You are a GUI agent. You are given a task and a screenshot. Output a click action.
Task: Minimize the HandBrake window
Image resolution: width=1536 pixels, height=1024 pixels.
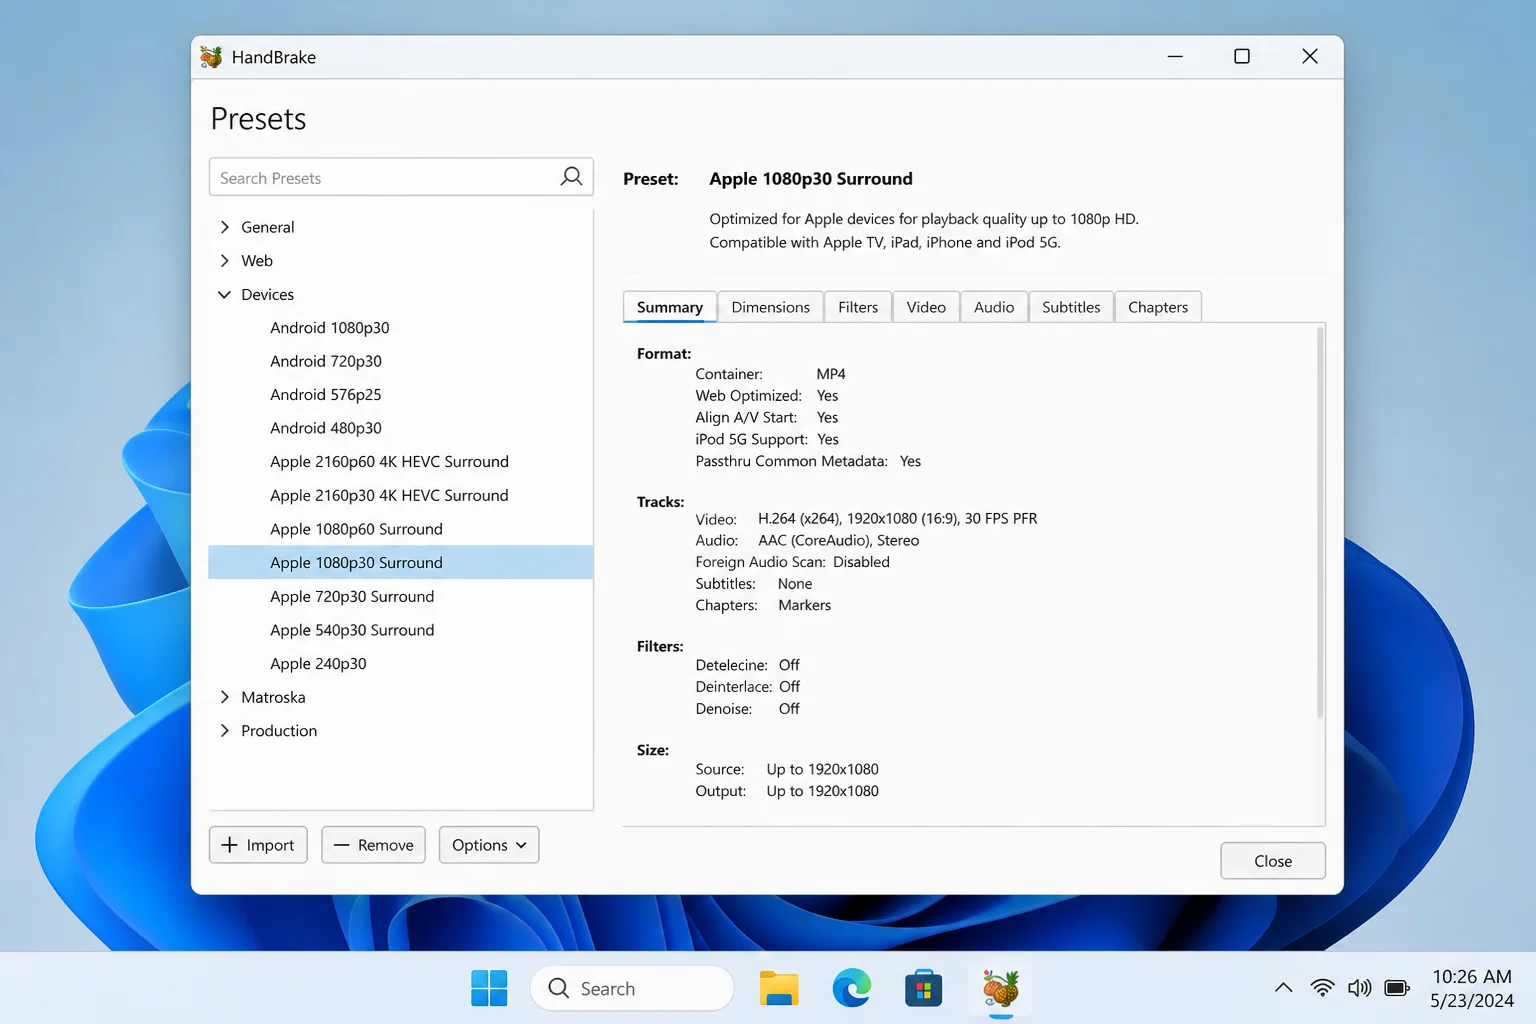[1175, 56]
